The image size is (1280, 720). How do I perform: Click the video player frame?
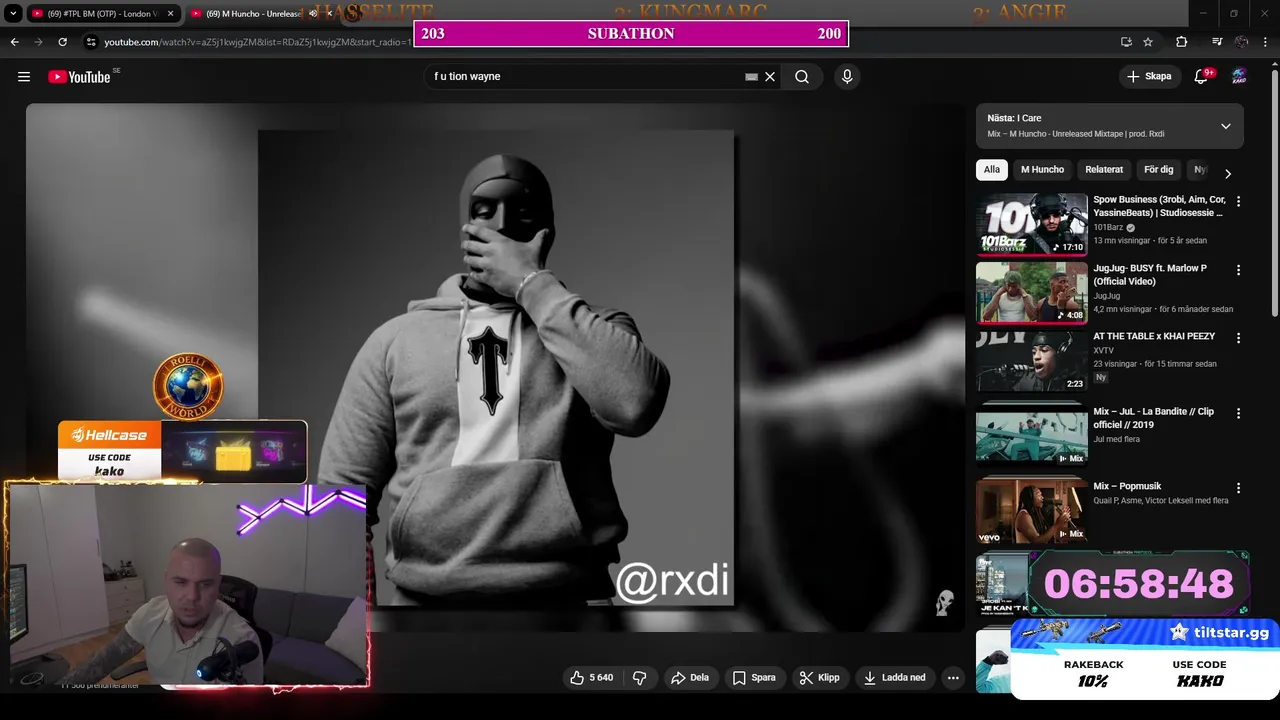495,368
